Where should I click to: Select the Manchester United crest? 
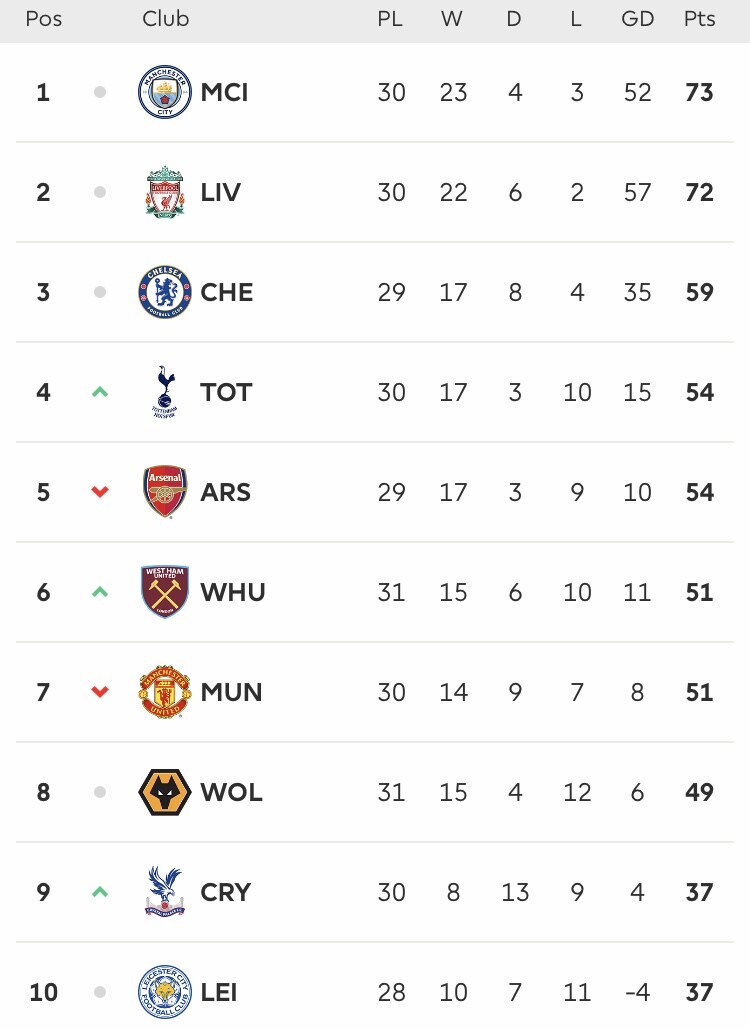(165, 692)
